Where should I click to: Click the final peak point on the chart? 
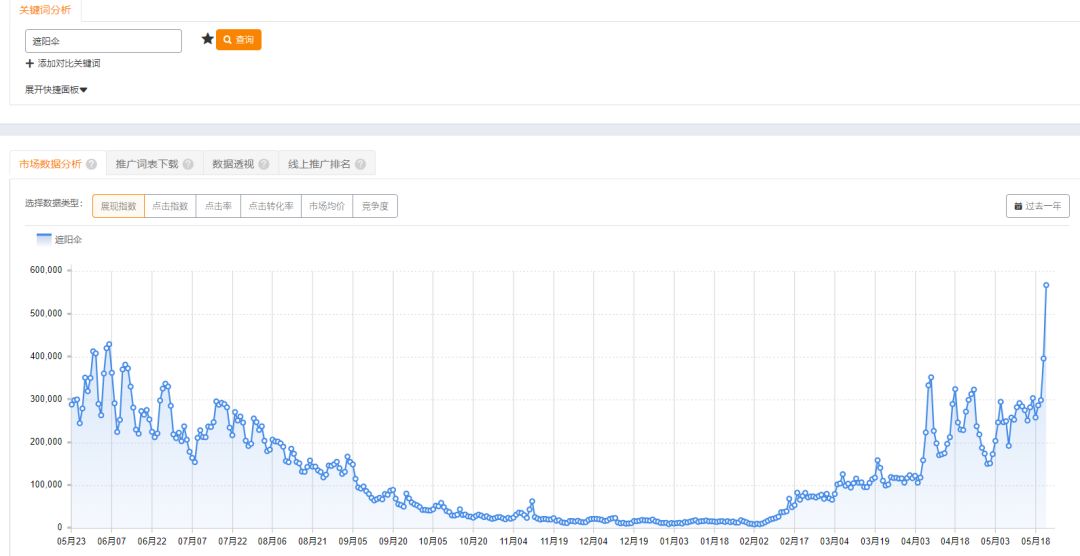coord(1046,285)
